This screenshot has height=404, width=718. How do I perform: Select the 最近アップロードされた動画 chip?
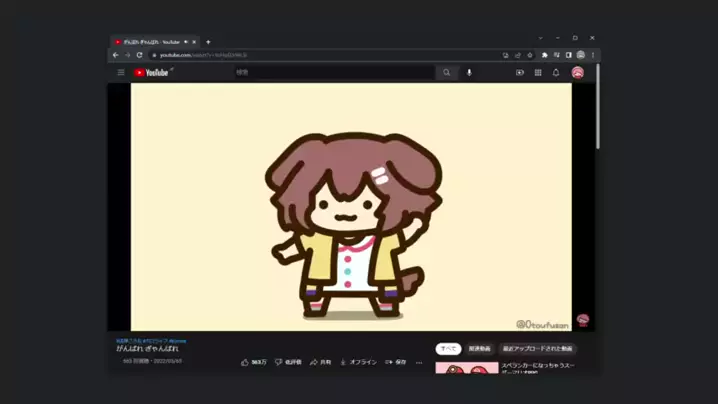(538, 349)
